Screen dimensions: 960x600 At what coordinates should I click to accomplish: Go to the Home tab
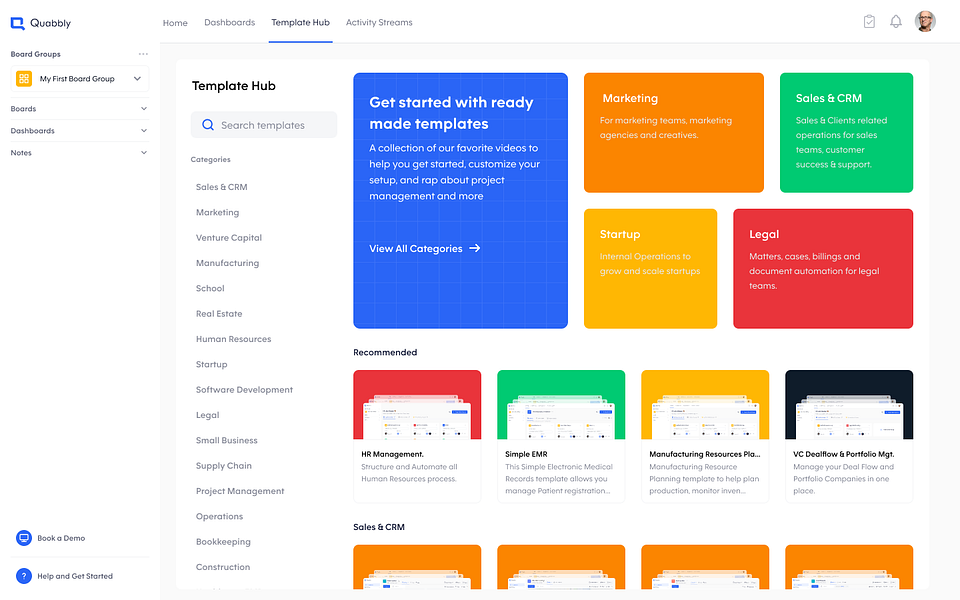tap(175, 23)
